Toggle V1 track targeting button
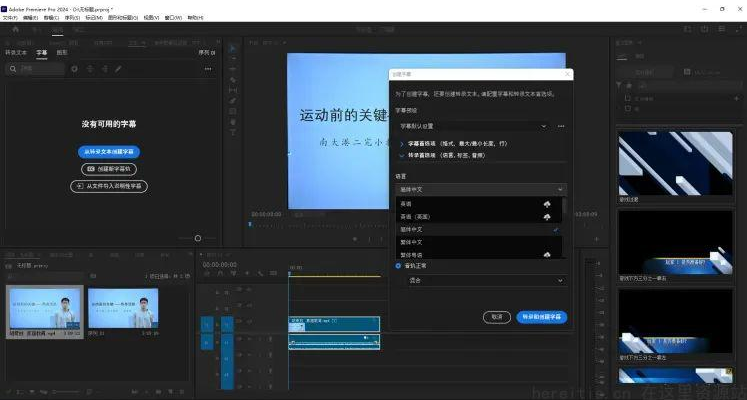Image resolution: width=747 pixels, height=400 pixels. click(x=227, y=325)
